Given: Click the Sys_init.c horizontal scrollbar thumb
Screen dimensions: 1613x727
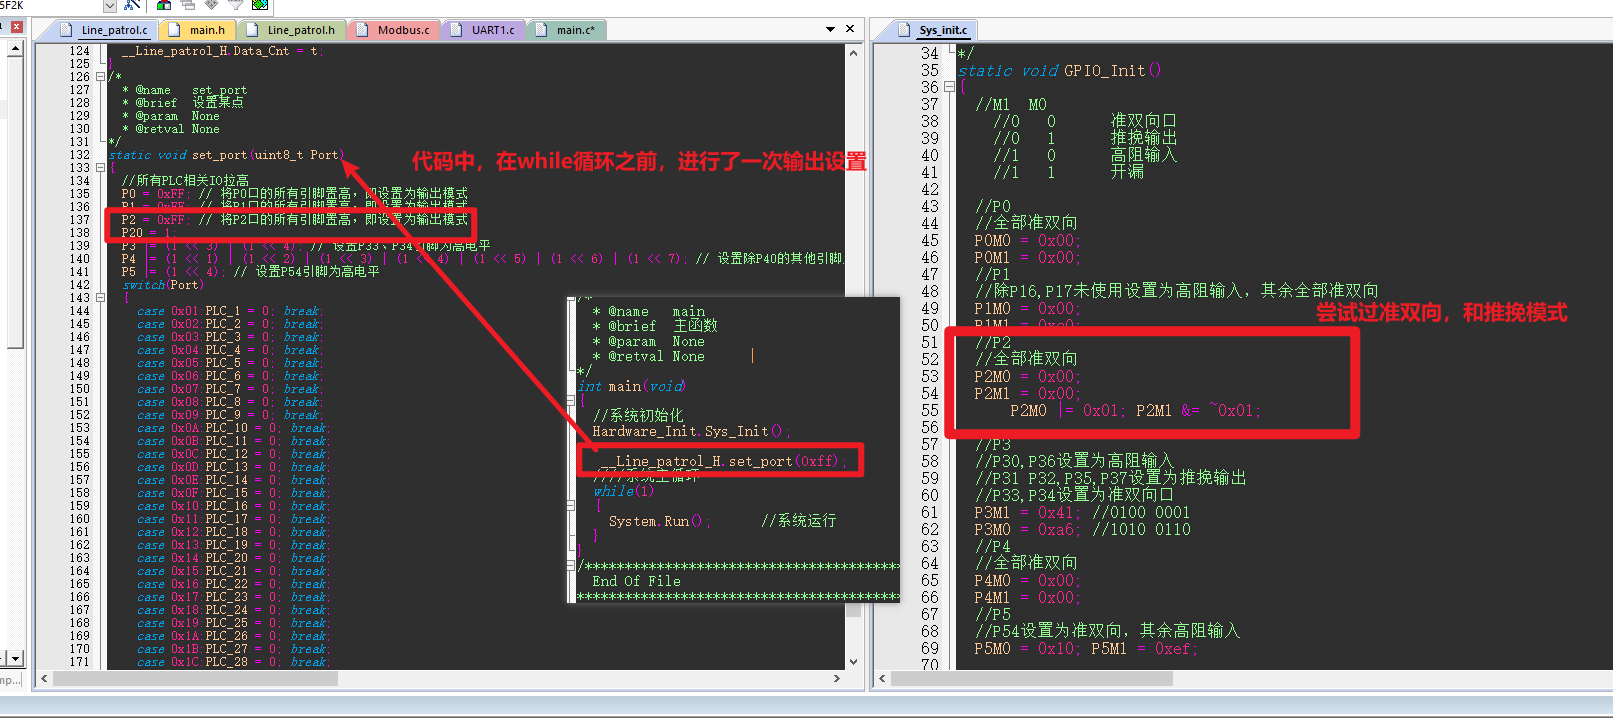Looking at the screenshot, I should point(1032,678).
